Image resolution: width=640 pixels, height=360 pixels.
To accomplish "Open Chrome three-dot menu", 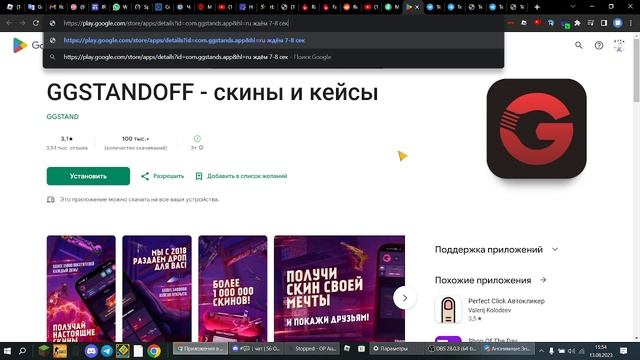I will coord(632,23).
